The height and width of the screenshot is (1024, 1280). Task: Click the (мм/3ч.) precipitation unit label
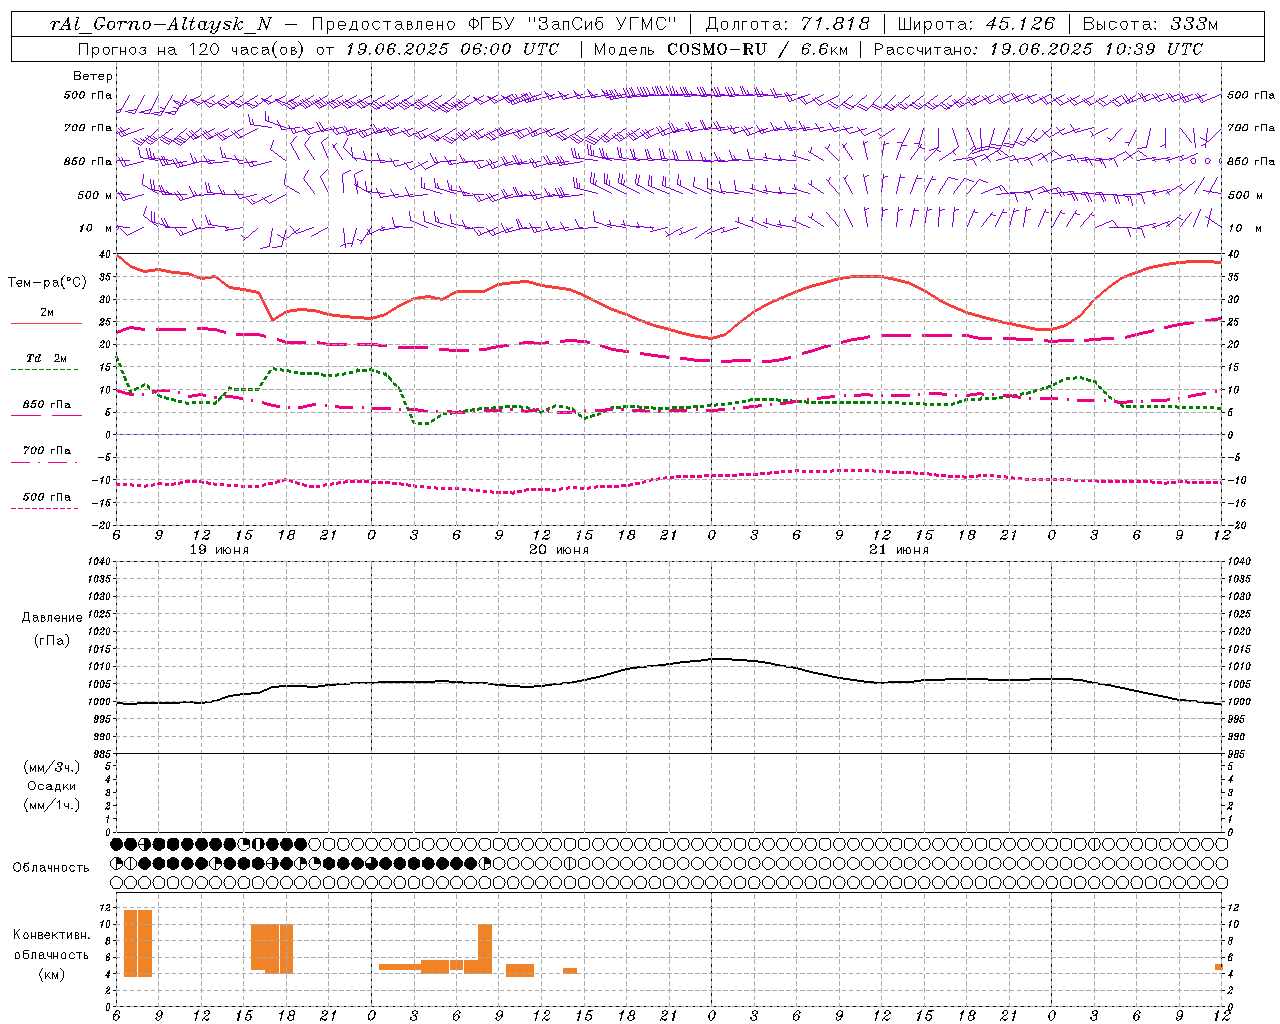click(x=52, y=767)
